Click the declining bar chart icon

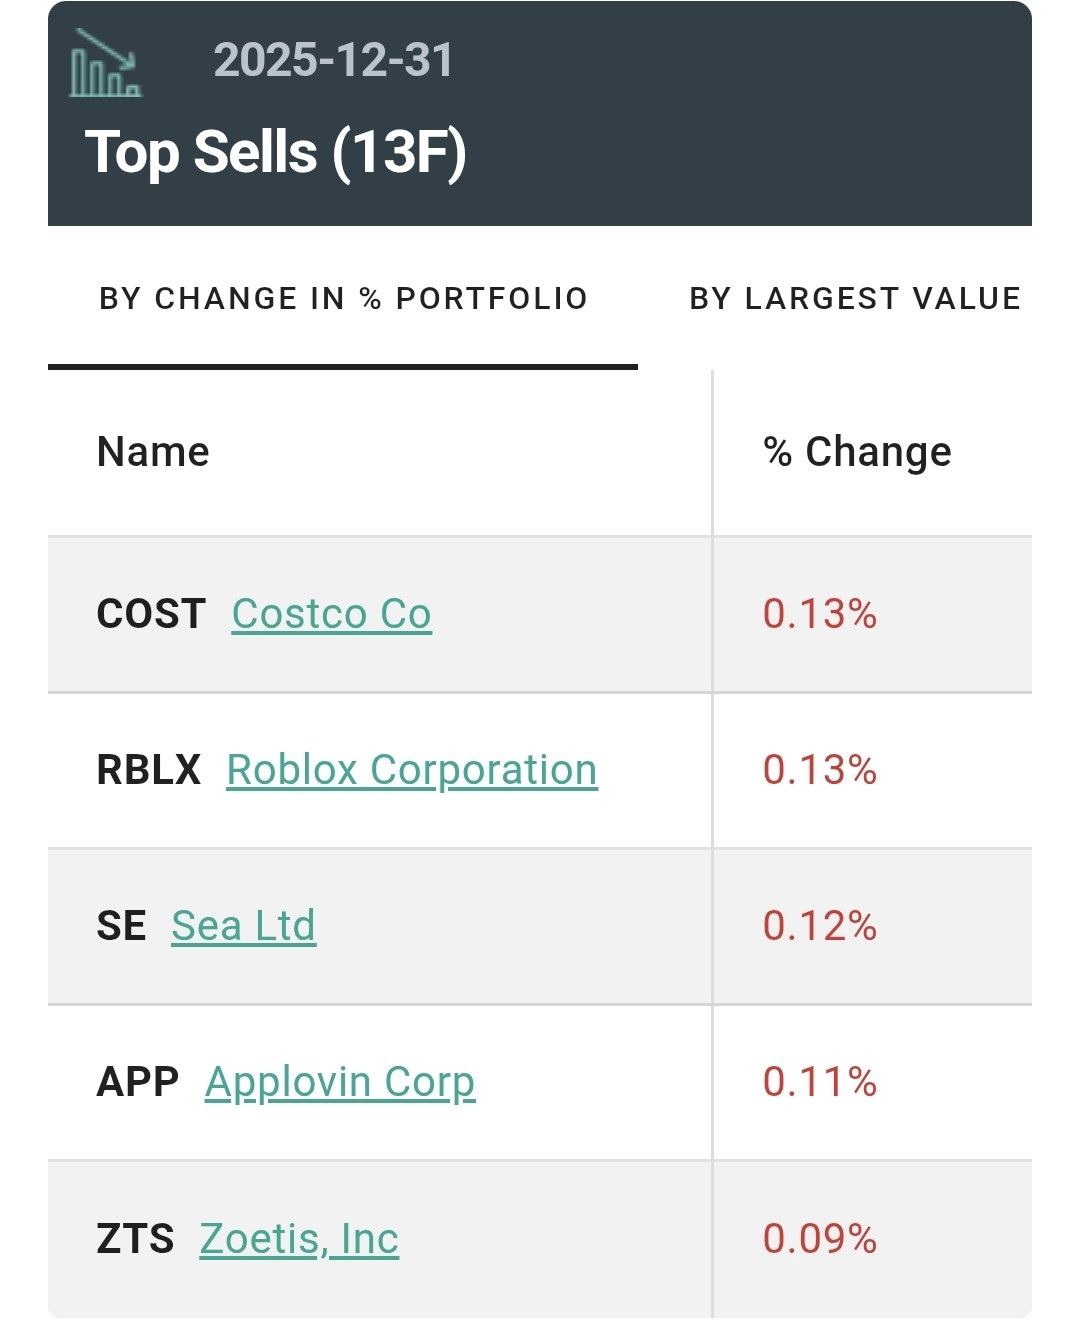105,63
